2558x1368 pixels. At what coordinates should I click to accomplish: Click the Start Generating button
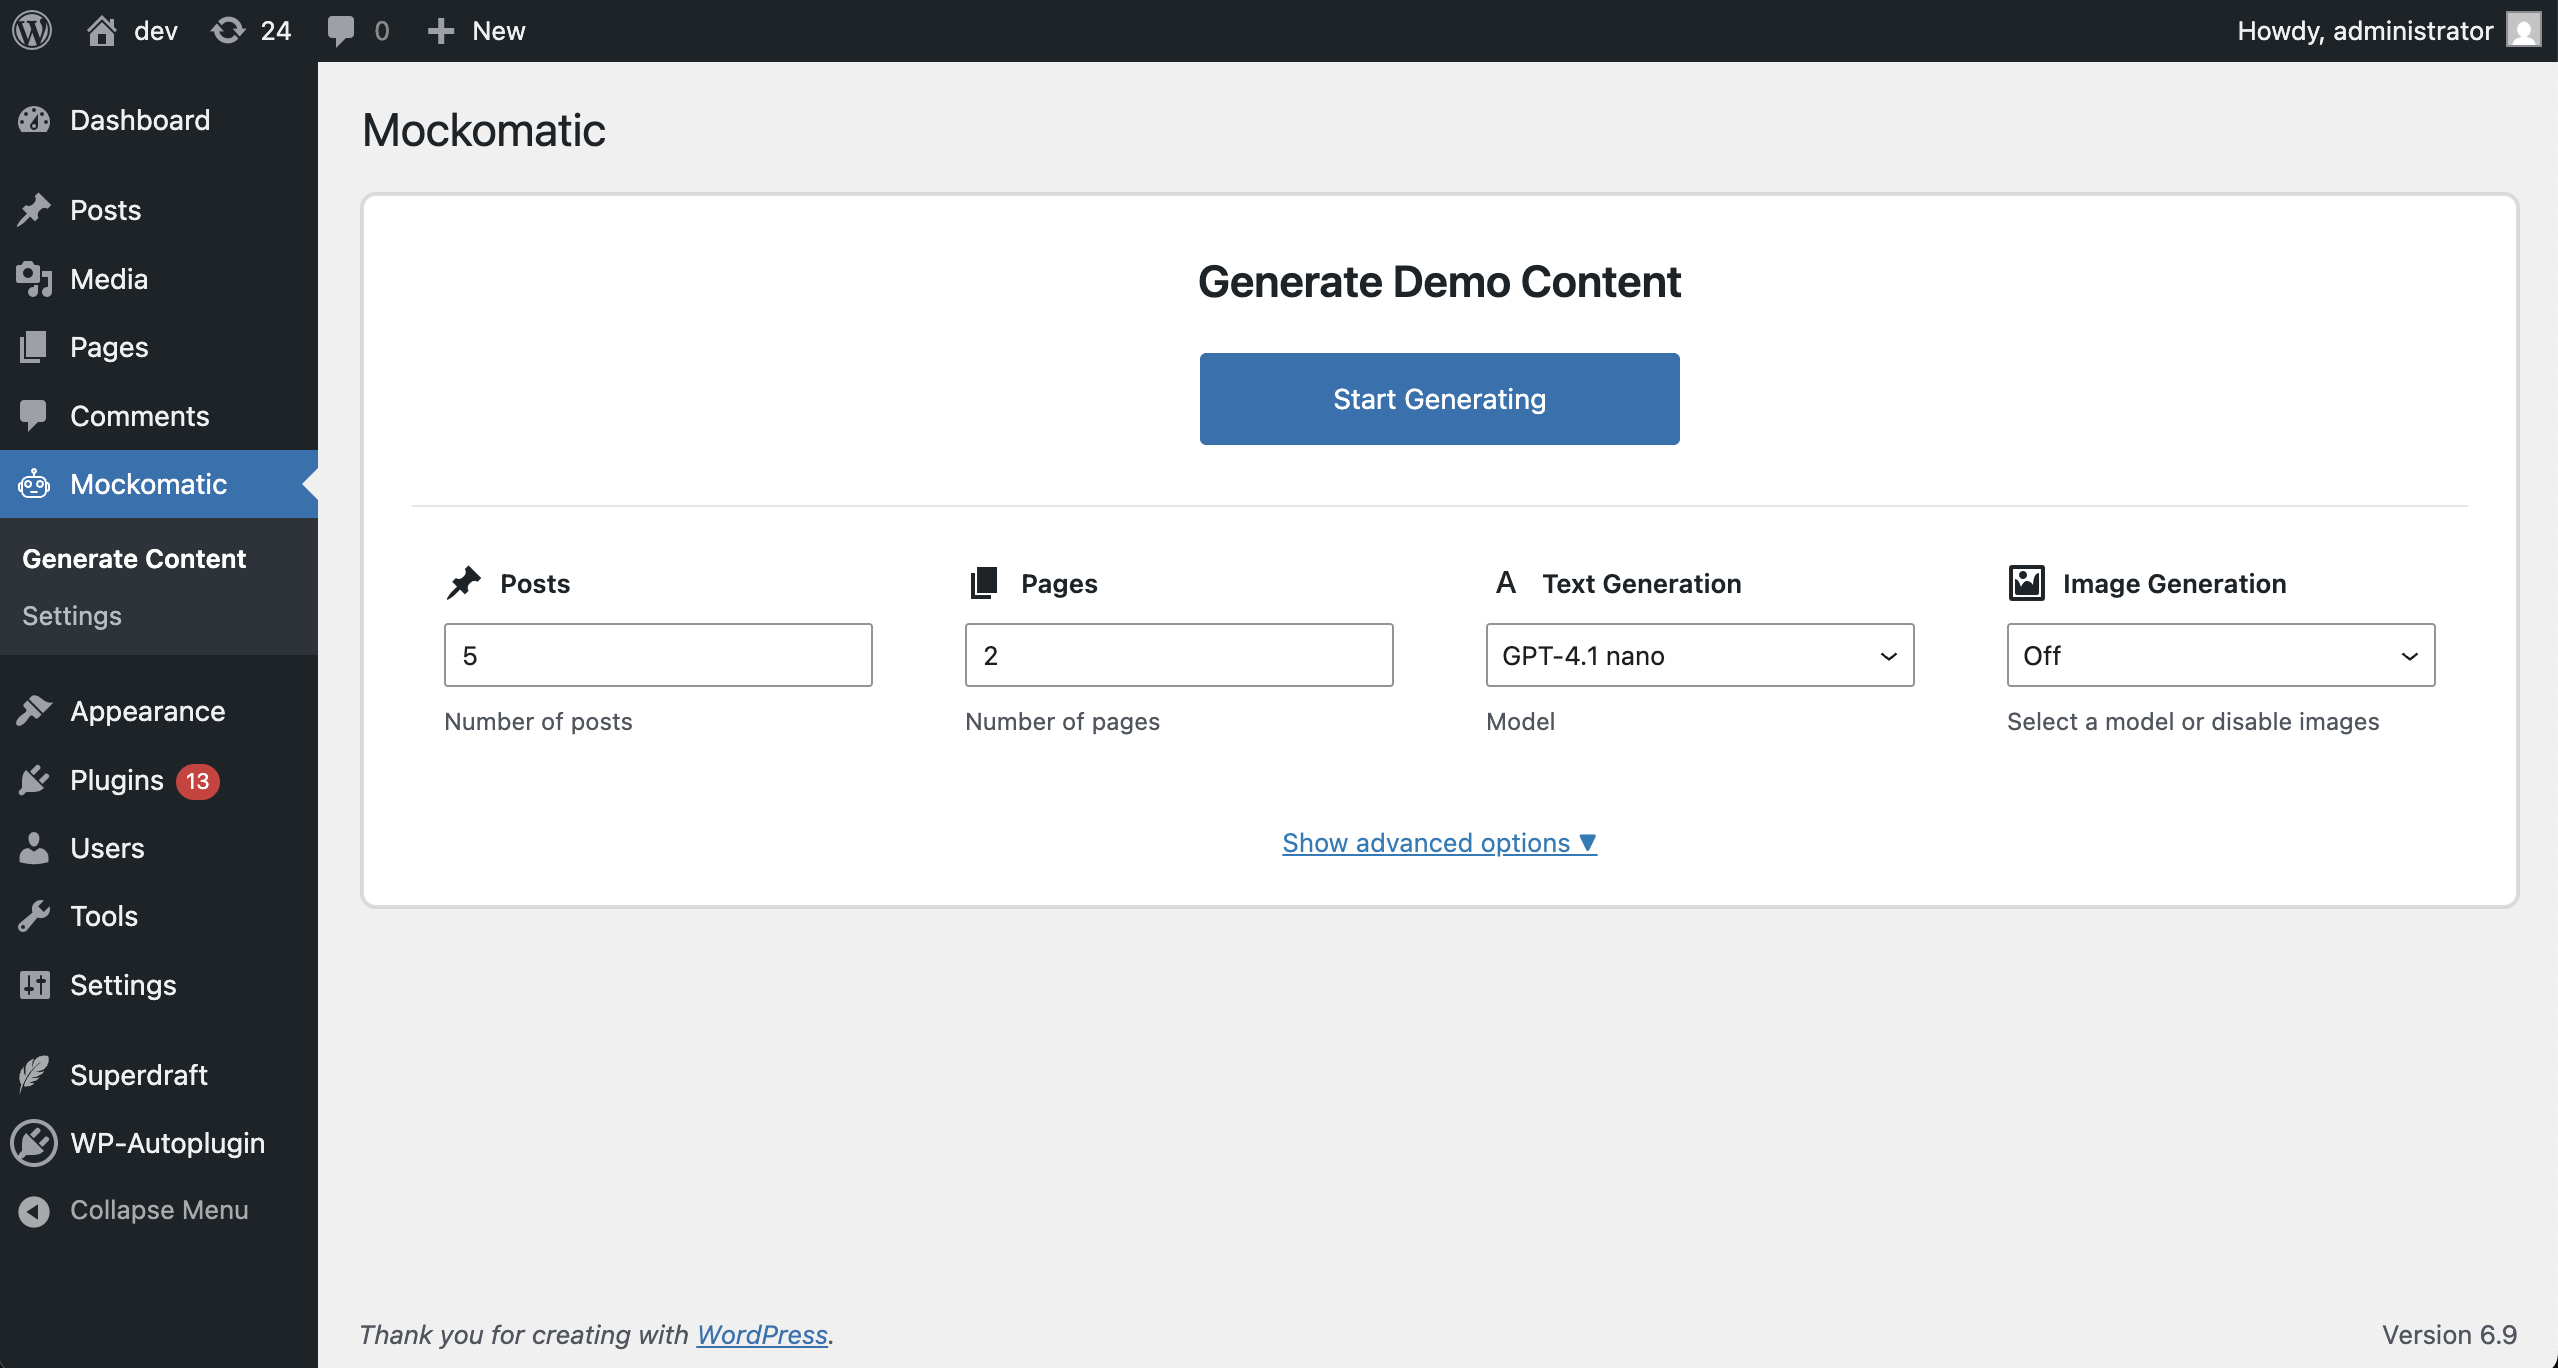coord(1439,399)
